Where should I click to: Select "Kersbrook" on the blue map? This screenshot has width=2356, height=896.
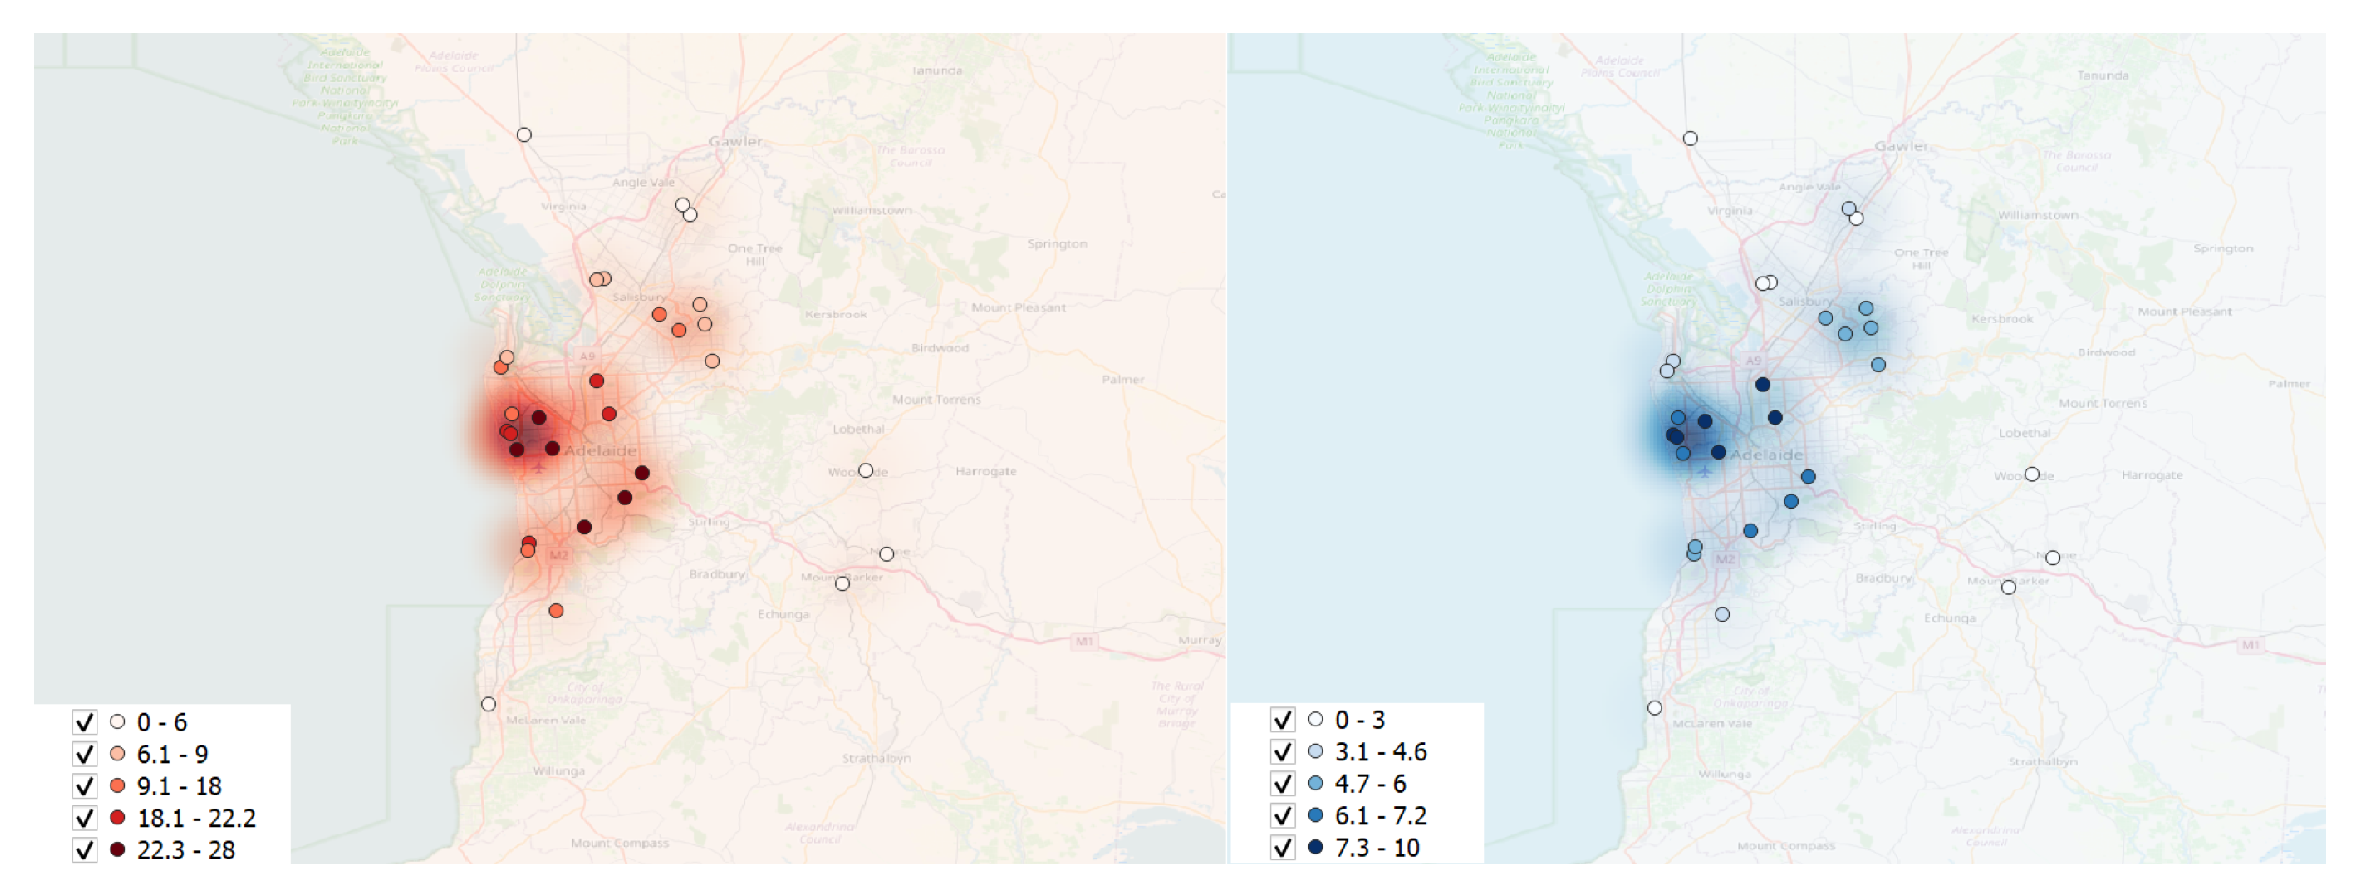(2002, 319)
